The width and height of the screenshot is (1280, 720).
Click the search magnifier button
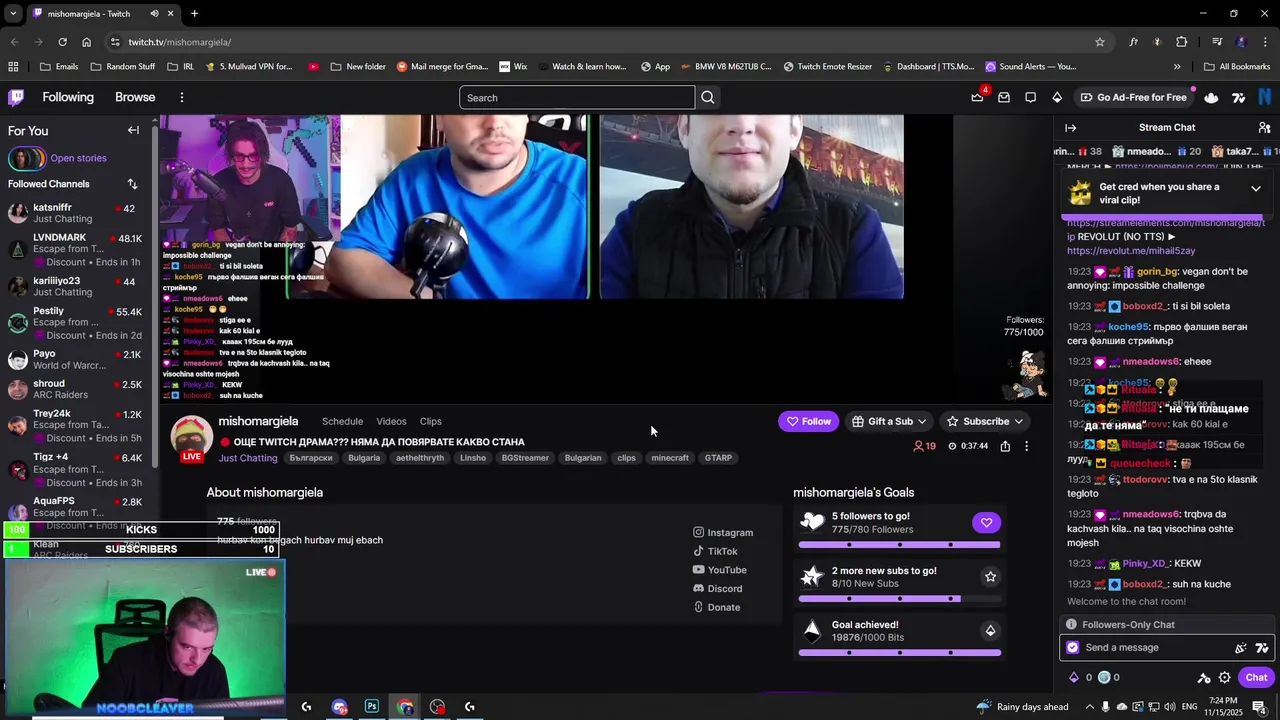pyautogui.click(x=708, y=97)
